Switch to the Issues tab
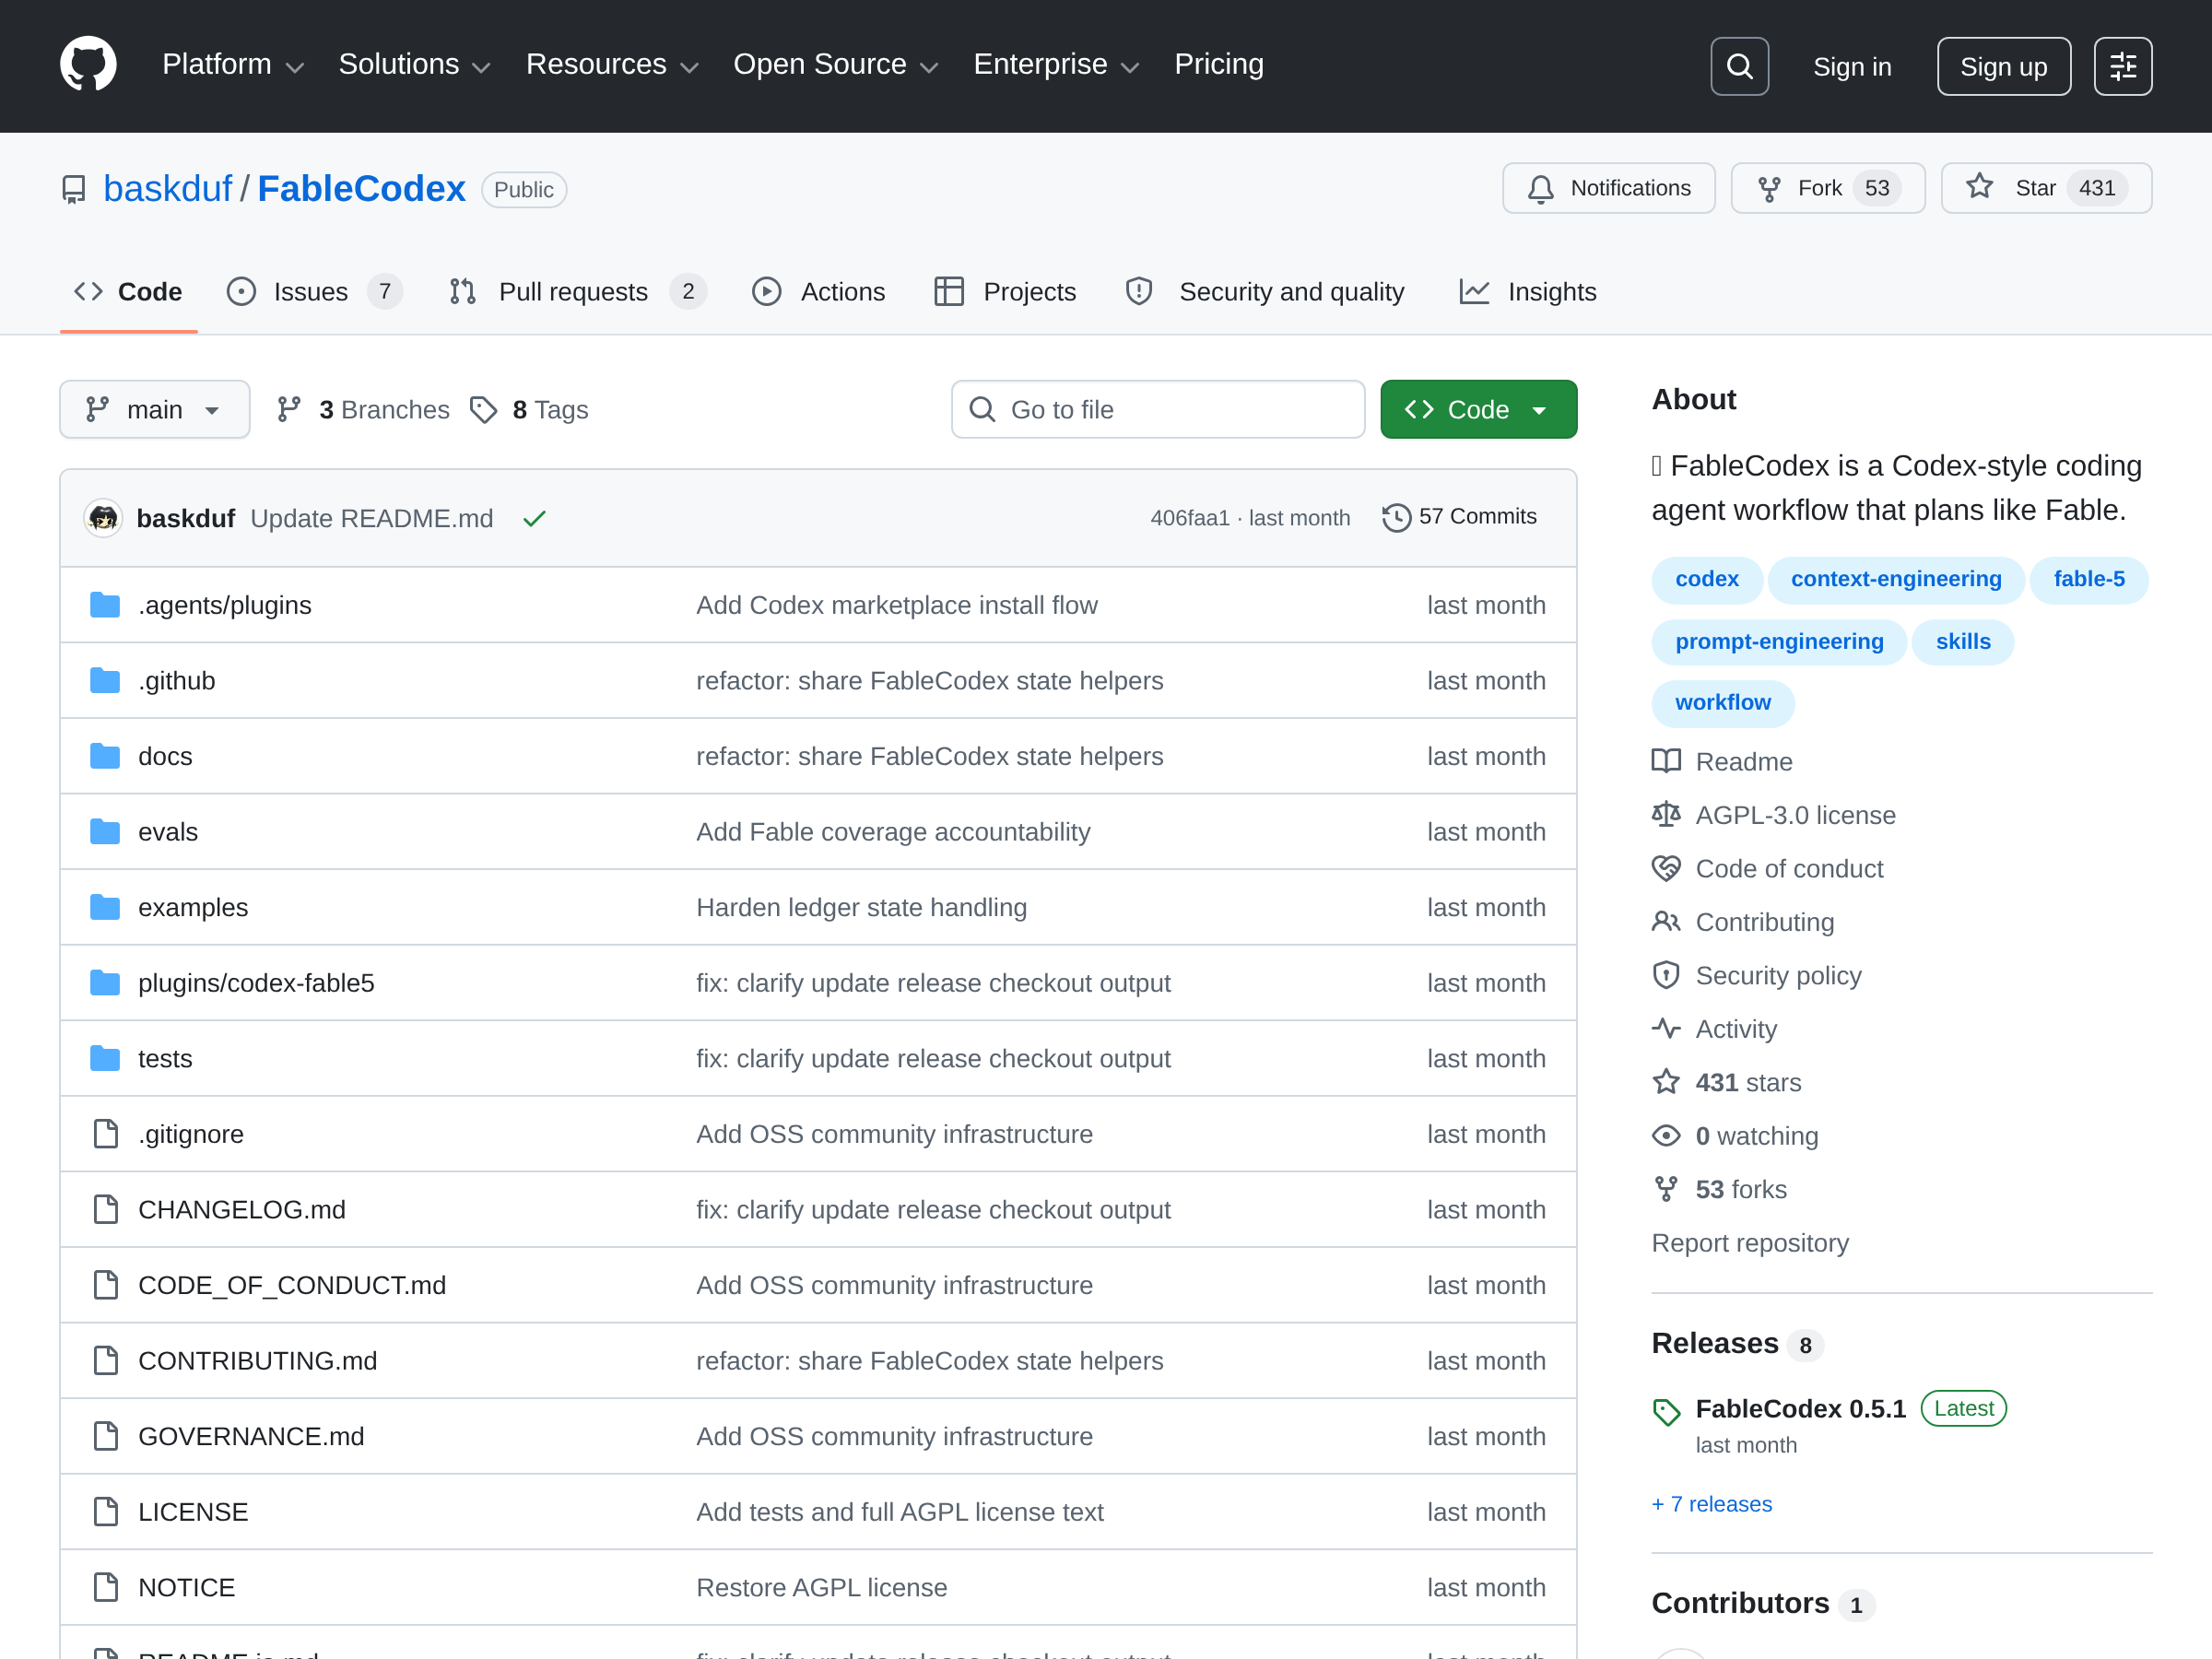The width and height of the screenshot is (2212, 1659). (x=314, y=292)
